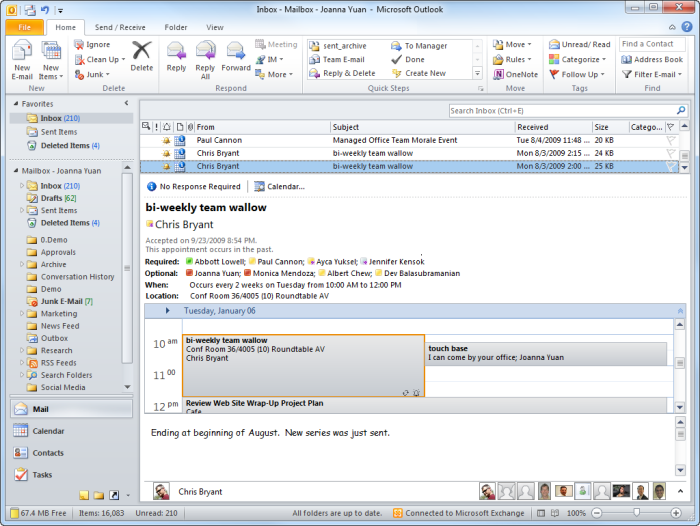The width and height of the screenshot is (700, 526).
Task: Open the Follow Up flag menu
Action: [576, 74]
